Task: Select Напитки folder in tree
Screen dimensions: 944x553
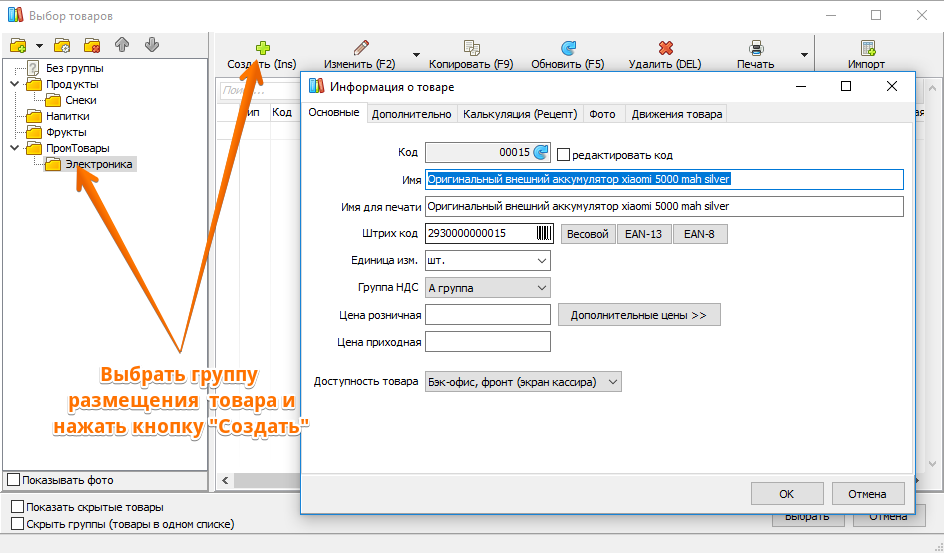Action: click(x=67, y=116)
